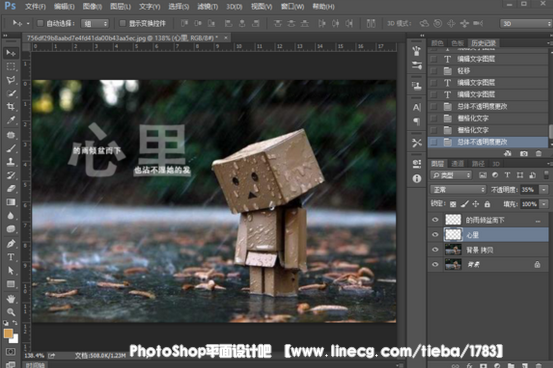Select the Dodge tool
Screen dimensions: 553x368
click(11, 229)
